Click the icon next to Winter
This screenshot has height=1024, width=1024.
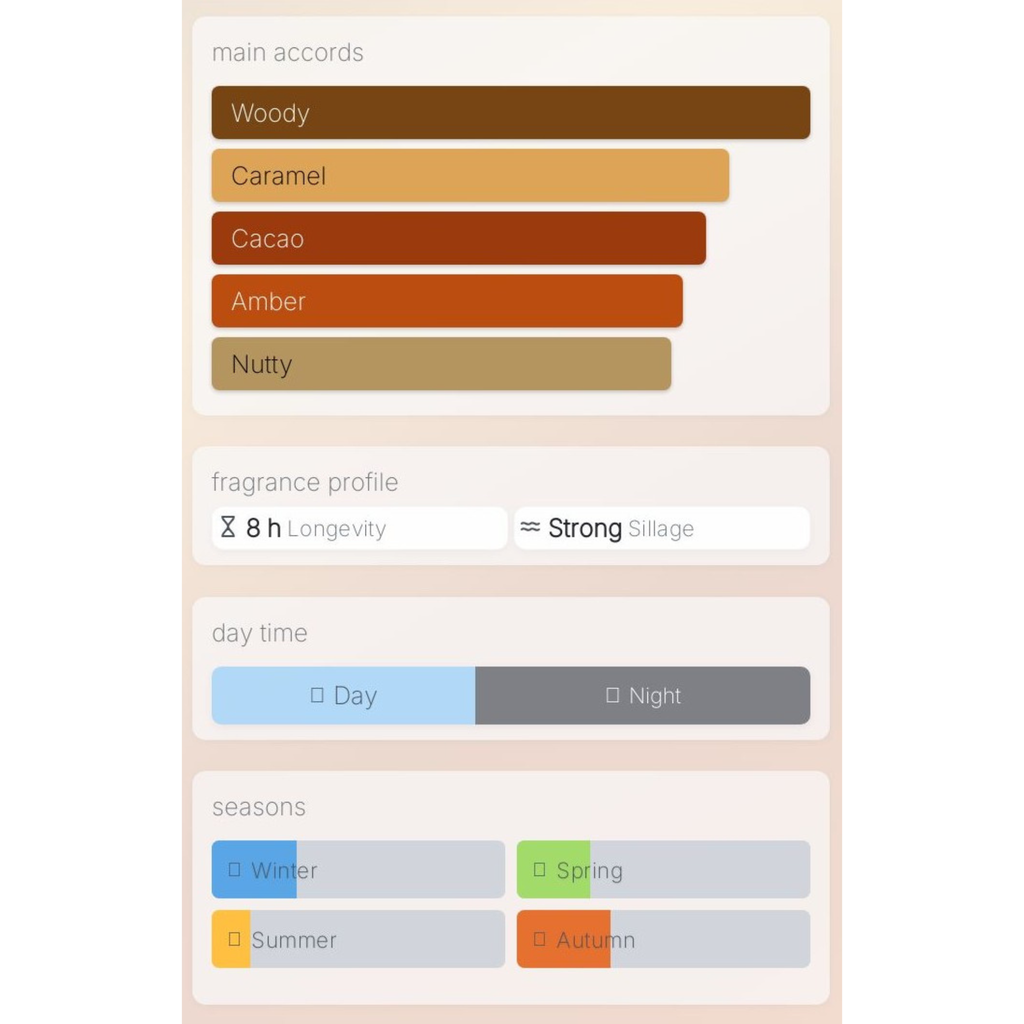click(x=234, y=869)
